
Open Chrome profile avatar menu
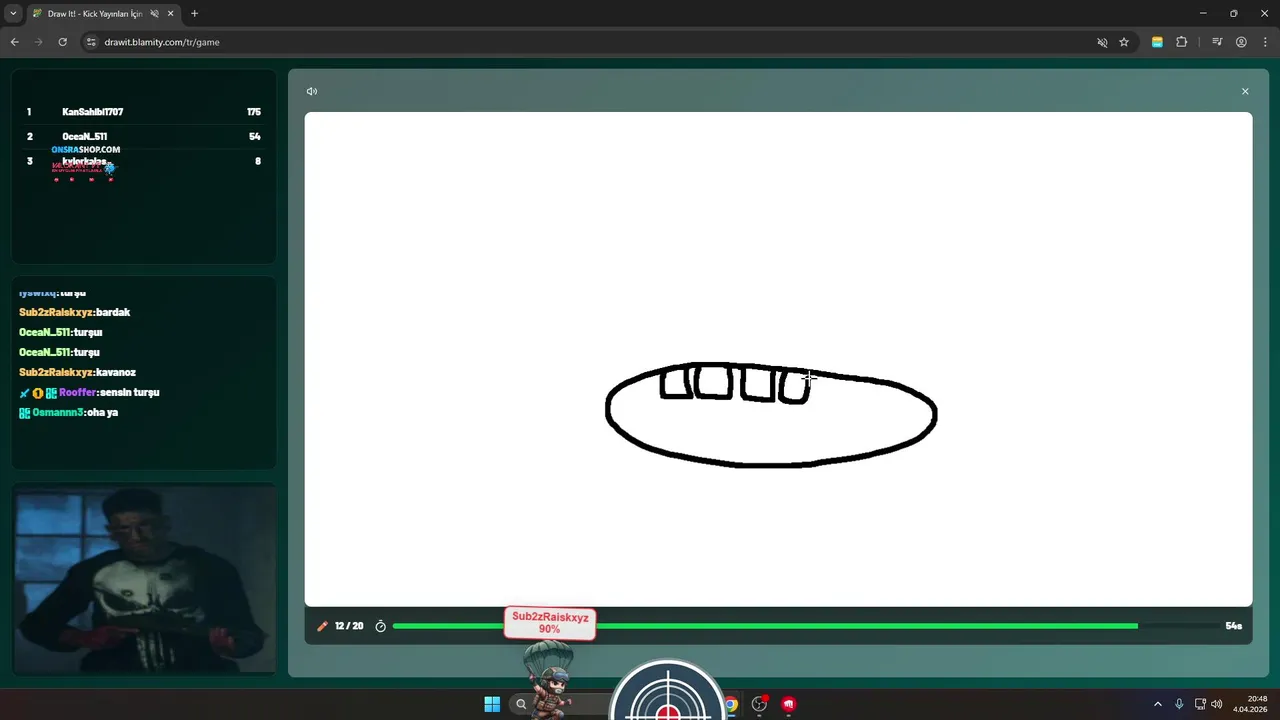pos(1241,42)
